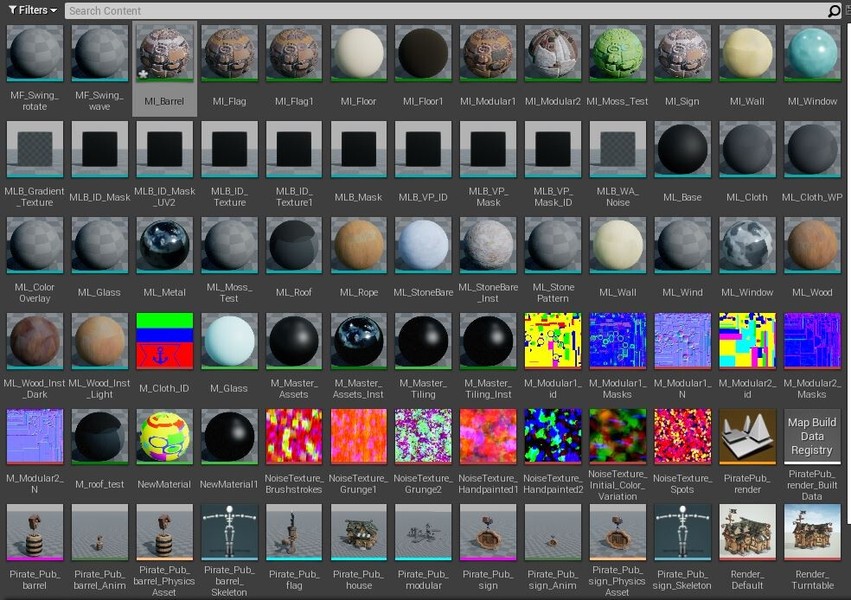The width and height of the screenshot is (851, 600).
Task: Click the vertical scrollbar on the right
Action: [848, 271]
